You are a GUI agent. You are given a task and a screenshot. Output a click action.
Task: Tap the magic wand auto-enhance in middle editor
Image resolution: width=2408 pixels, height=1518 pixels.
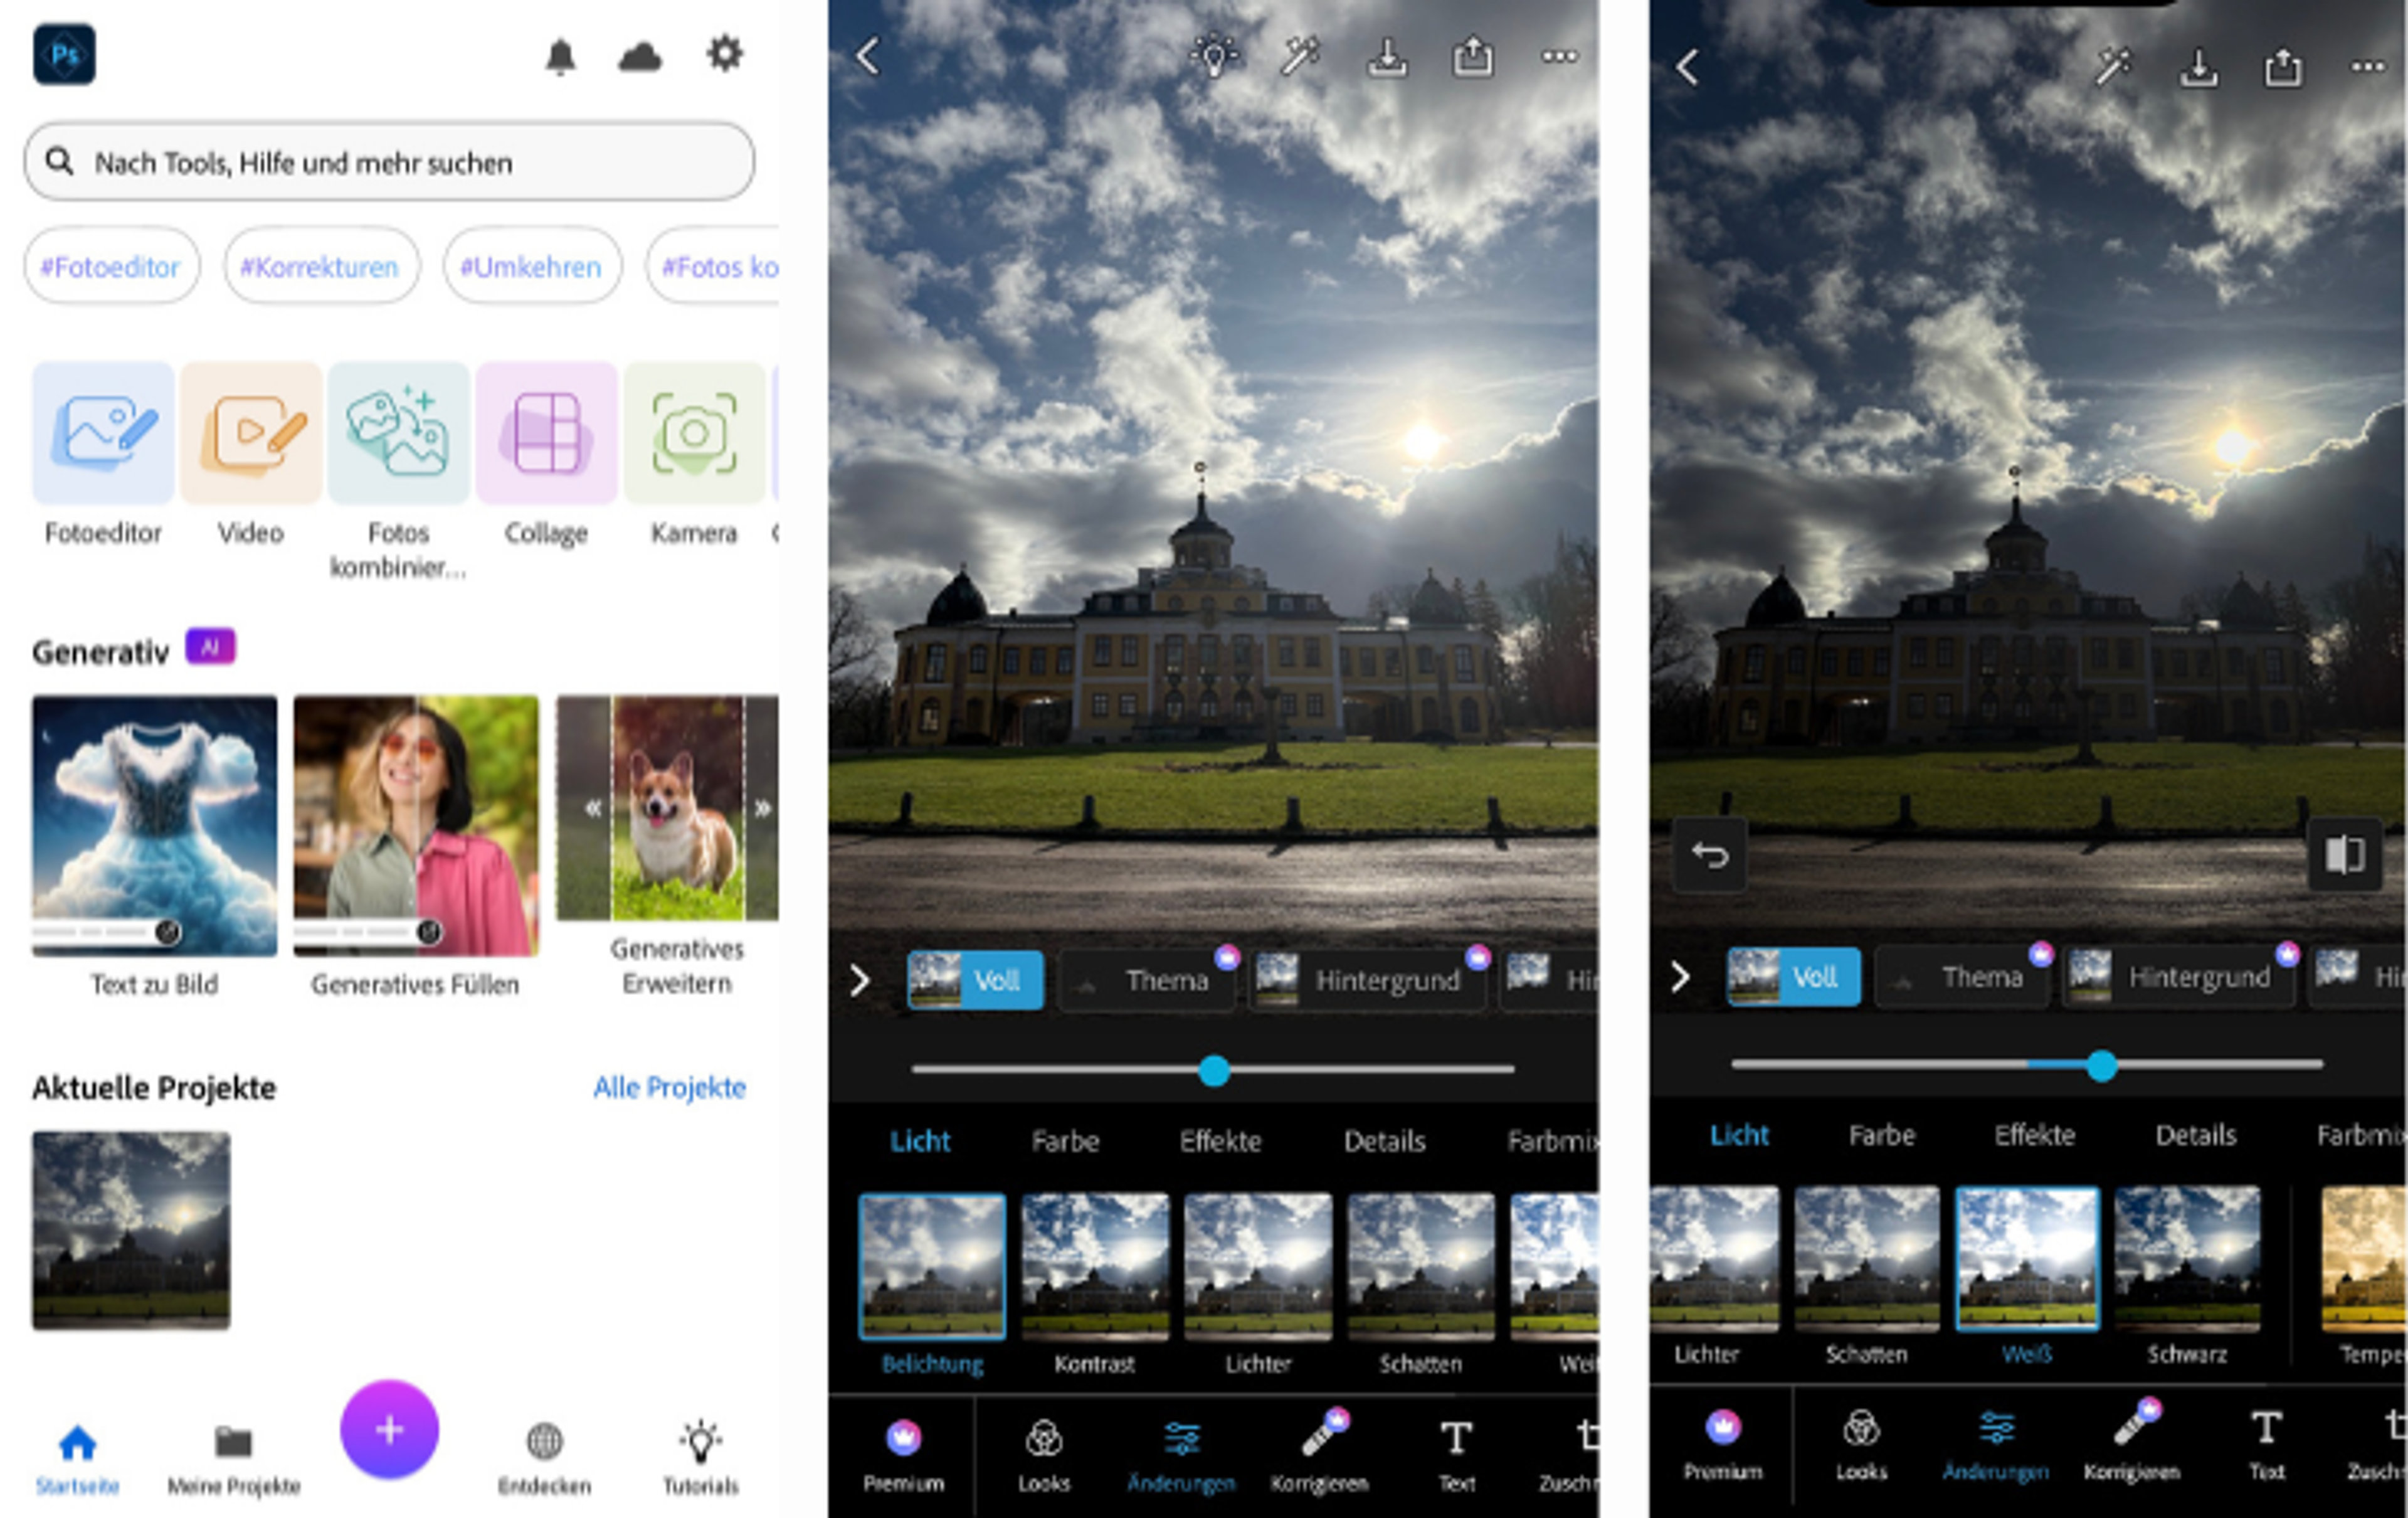coord(1301,56)
